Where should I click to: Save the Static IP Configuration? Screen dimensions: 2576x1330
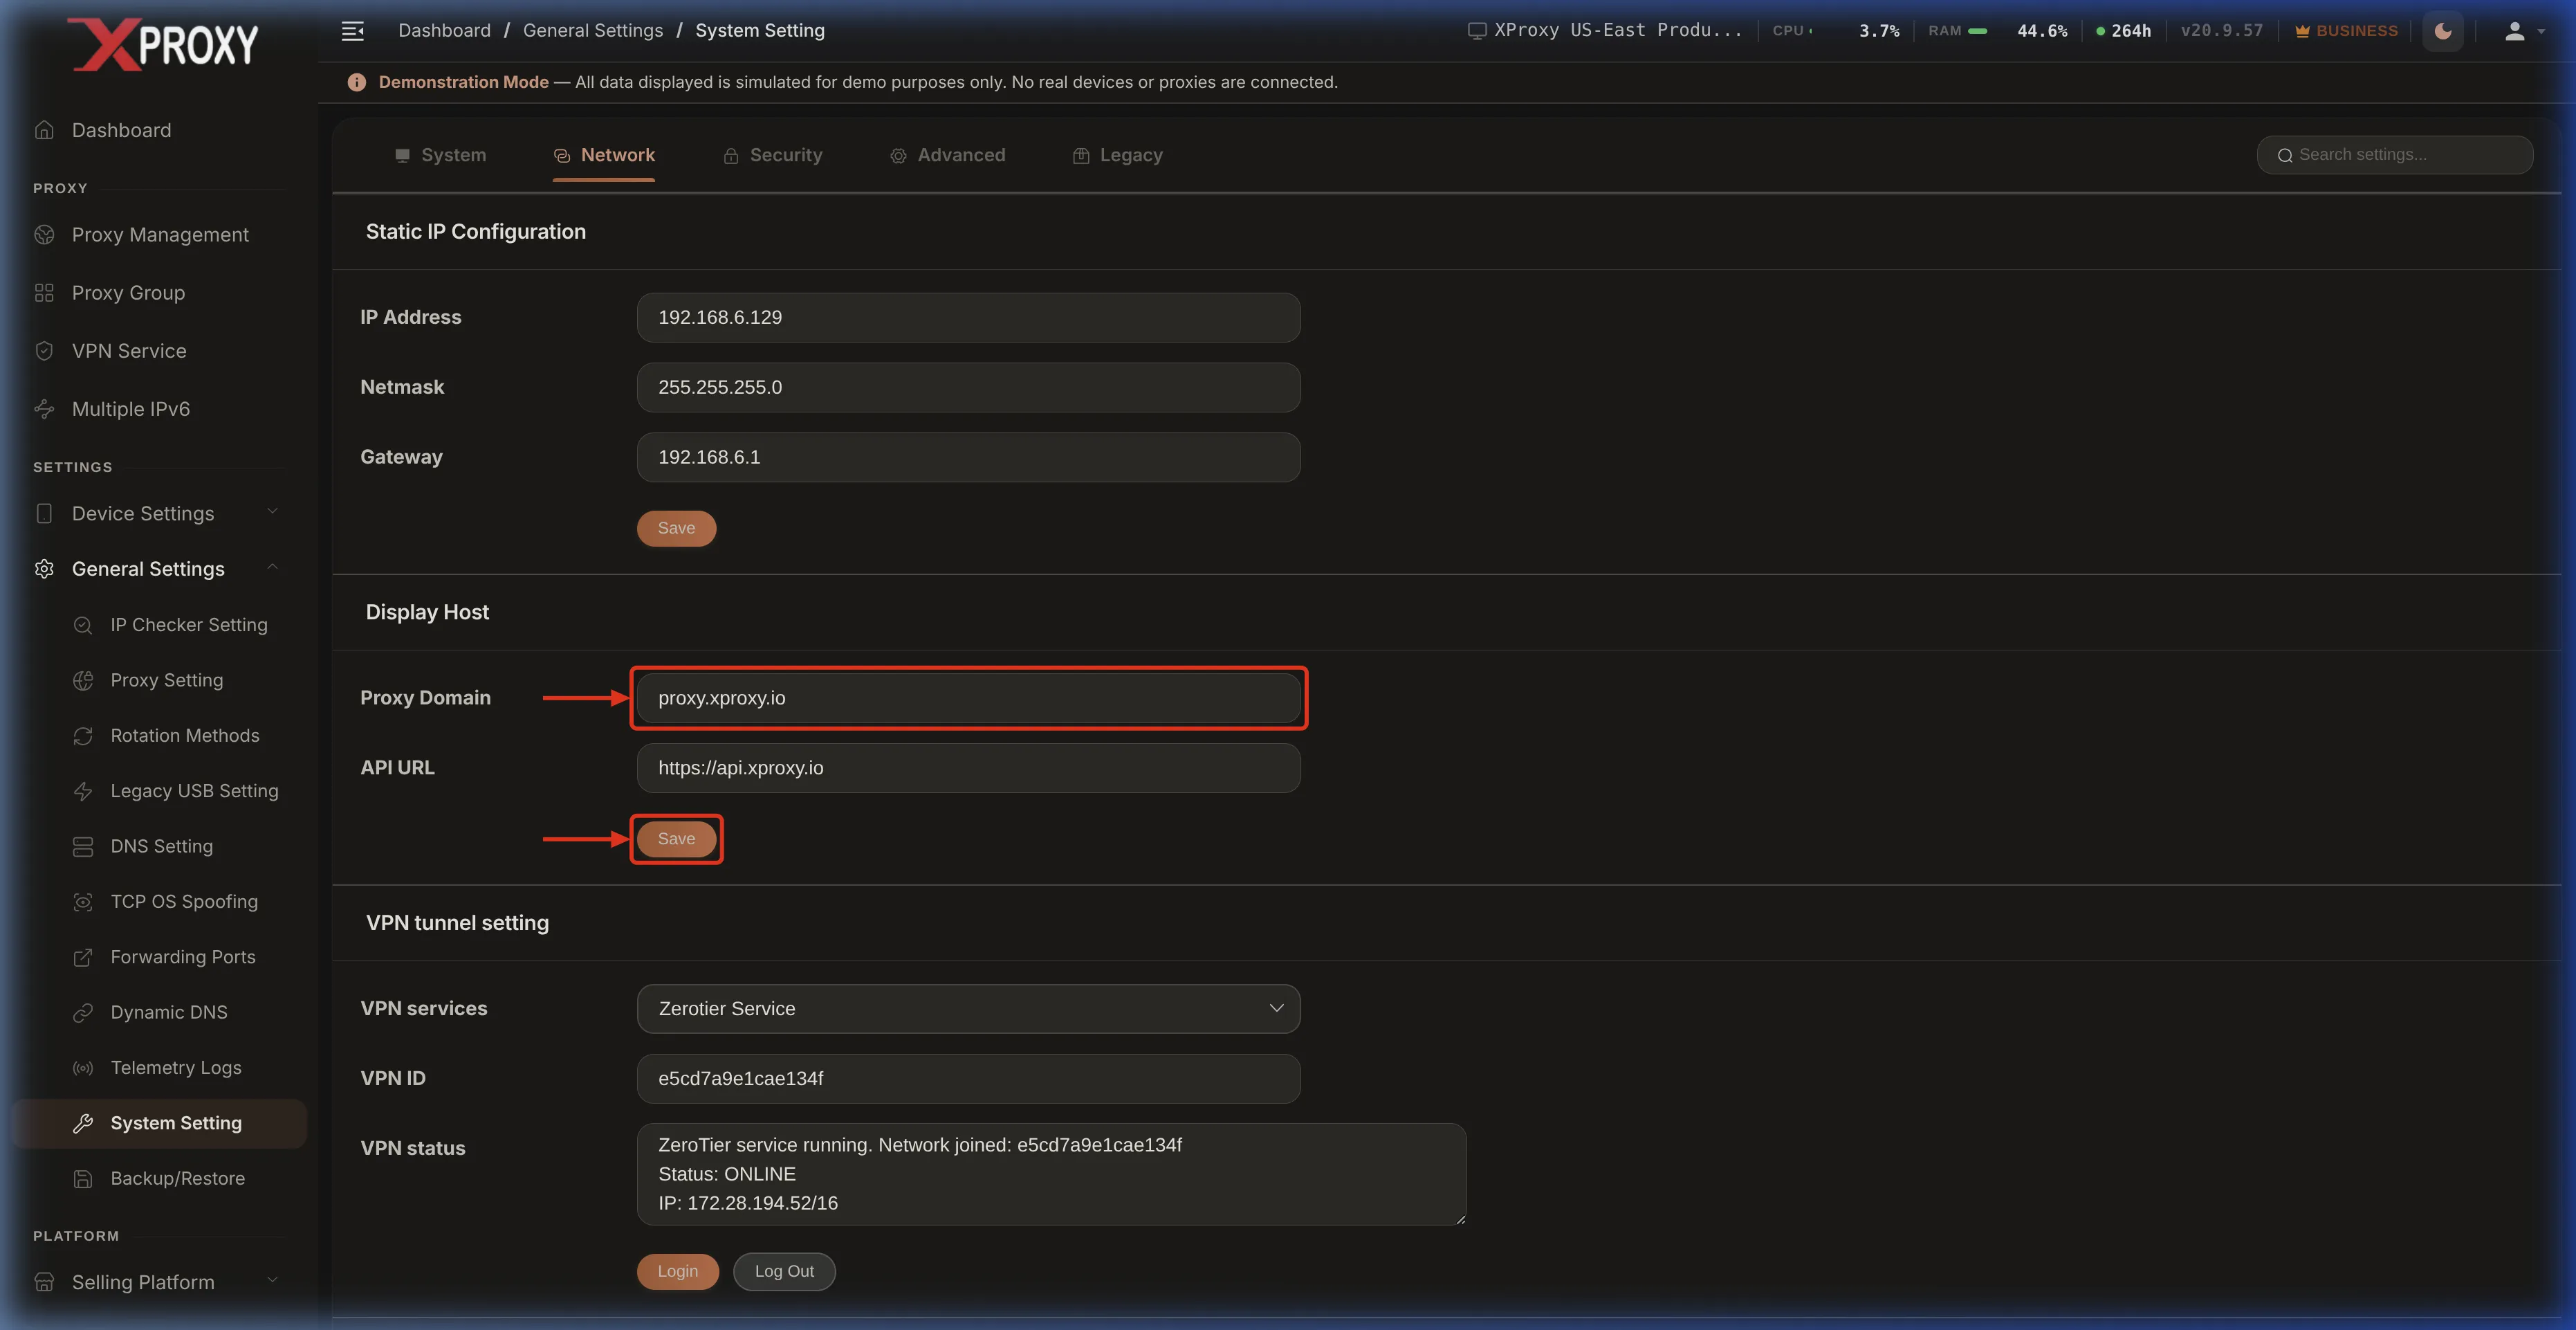[676, 528]
